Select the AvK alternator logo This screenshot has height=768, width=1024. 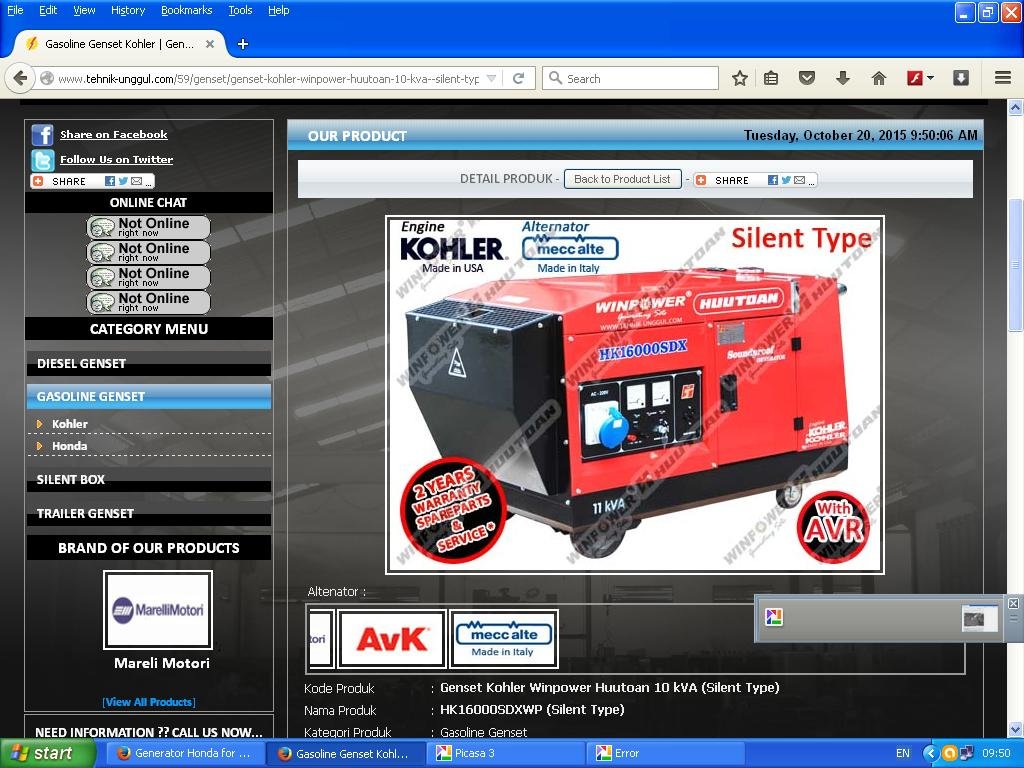[392, 639]
